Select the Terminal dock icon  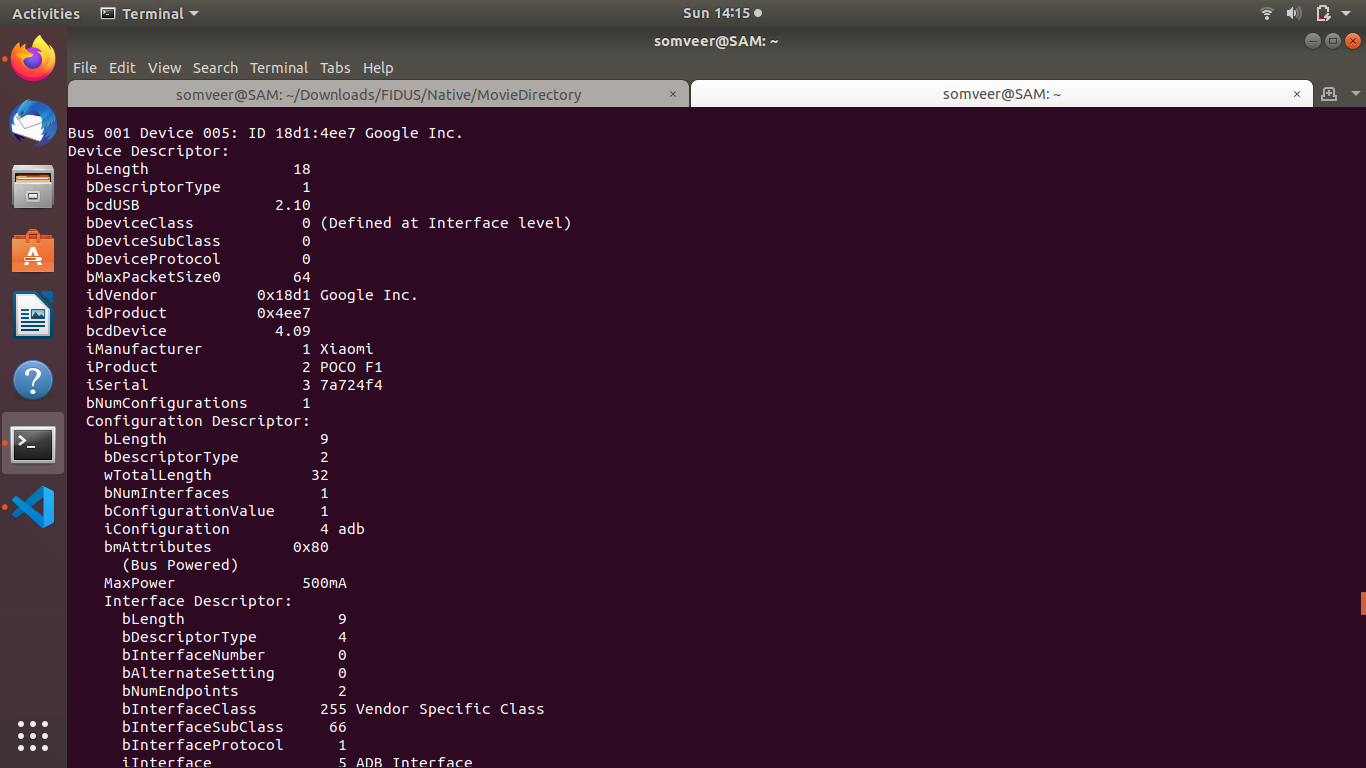click(33, 443)
